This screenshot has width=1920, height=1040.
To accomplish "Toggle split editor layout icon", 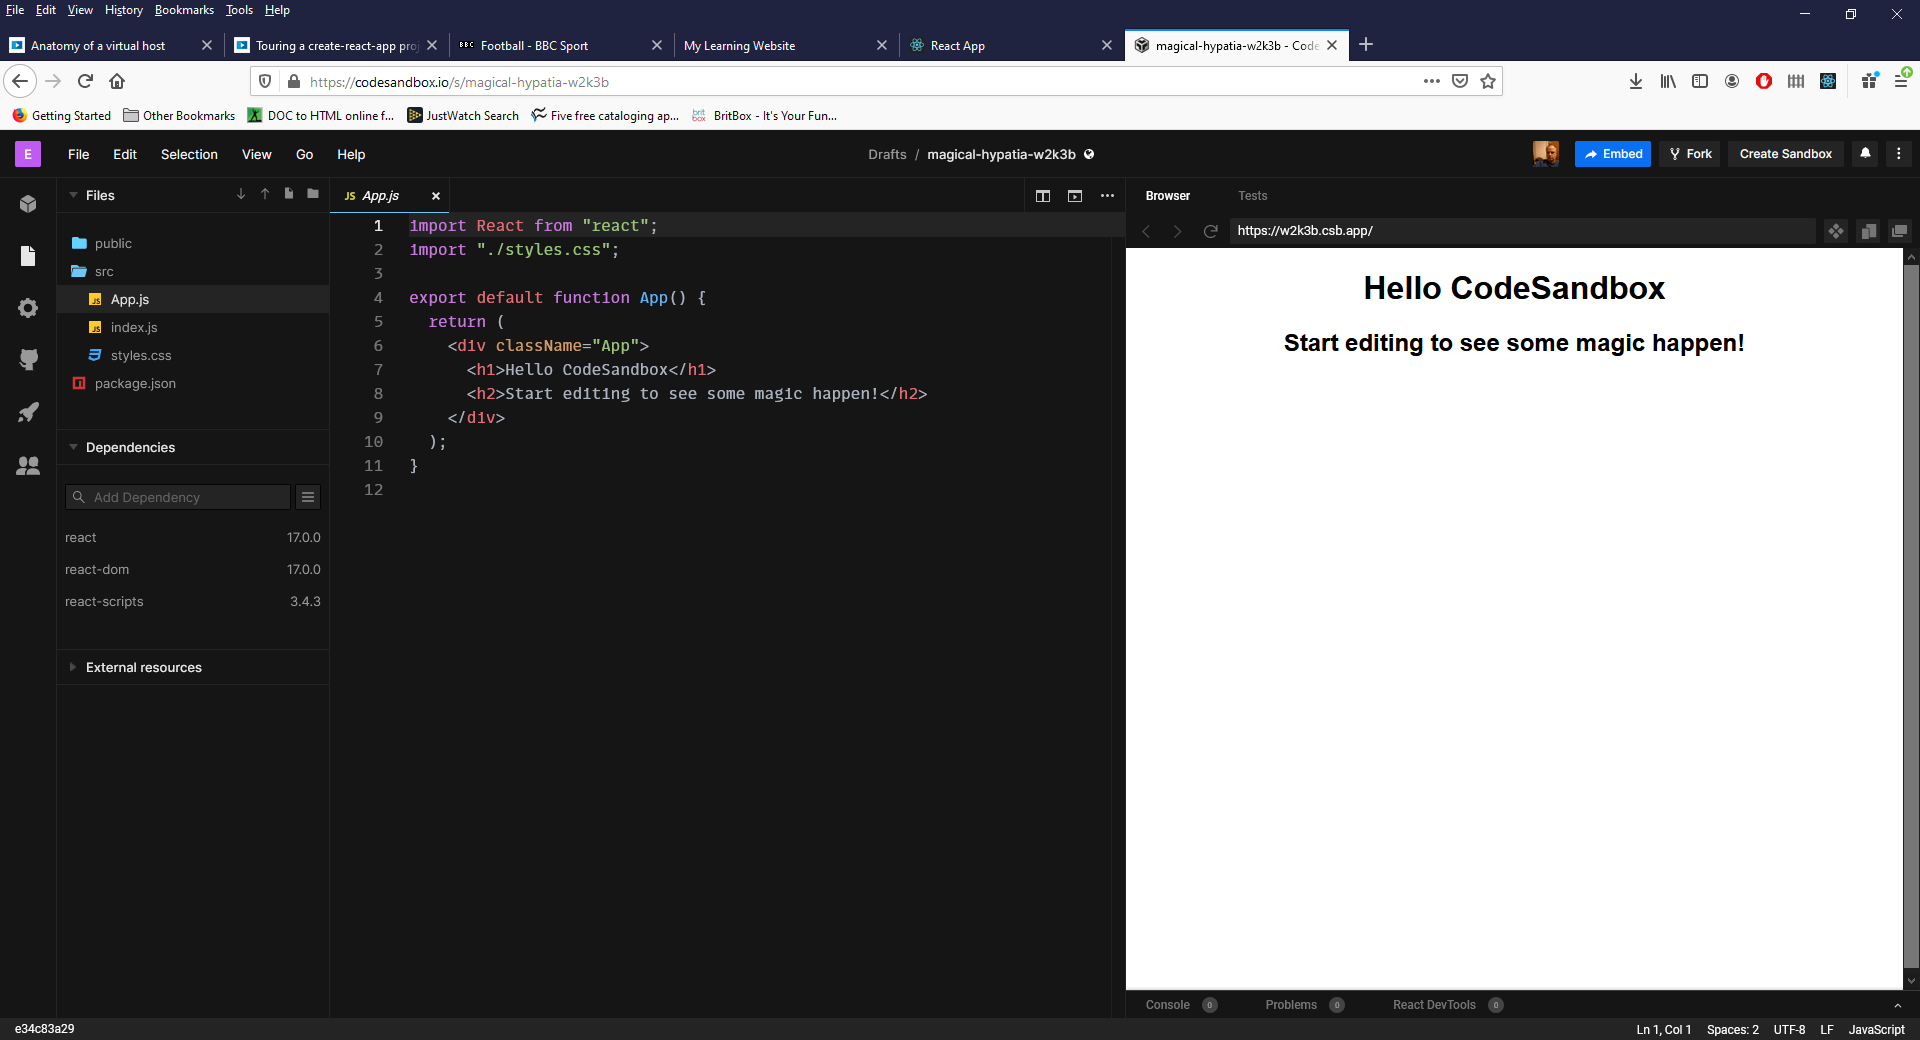I will coord(1043,196).
